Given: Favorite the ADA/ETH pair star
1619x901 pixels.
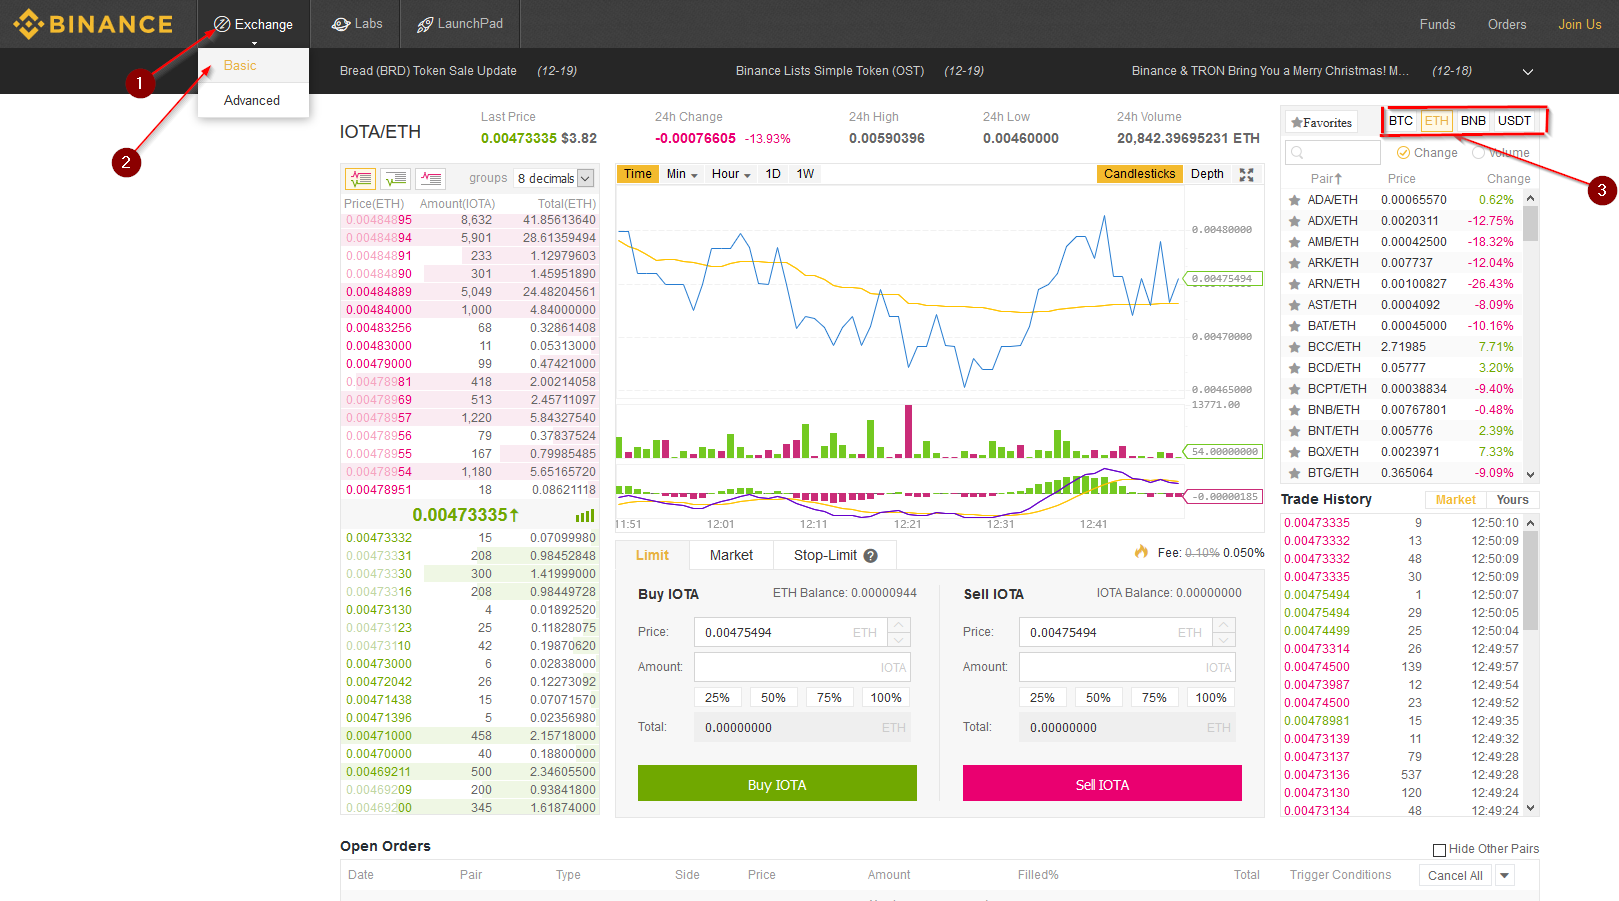Looking at the screenshot, I should click(1295, 200).
